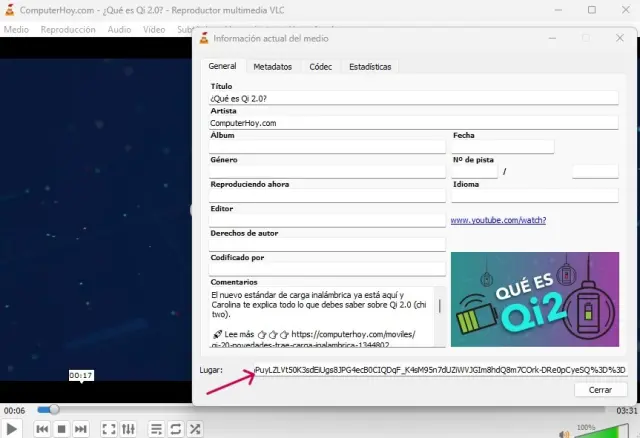The height and width of the screenshot is (438, 640).
Task: Click the Título text field
Action: (413, 98)
